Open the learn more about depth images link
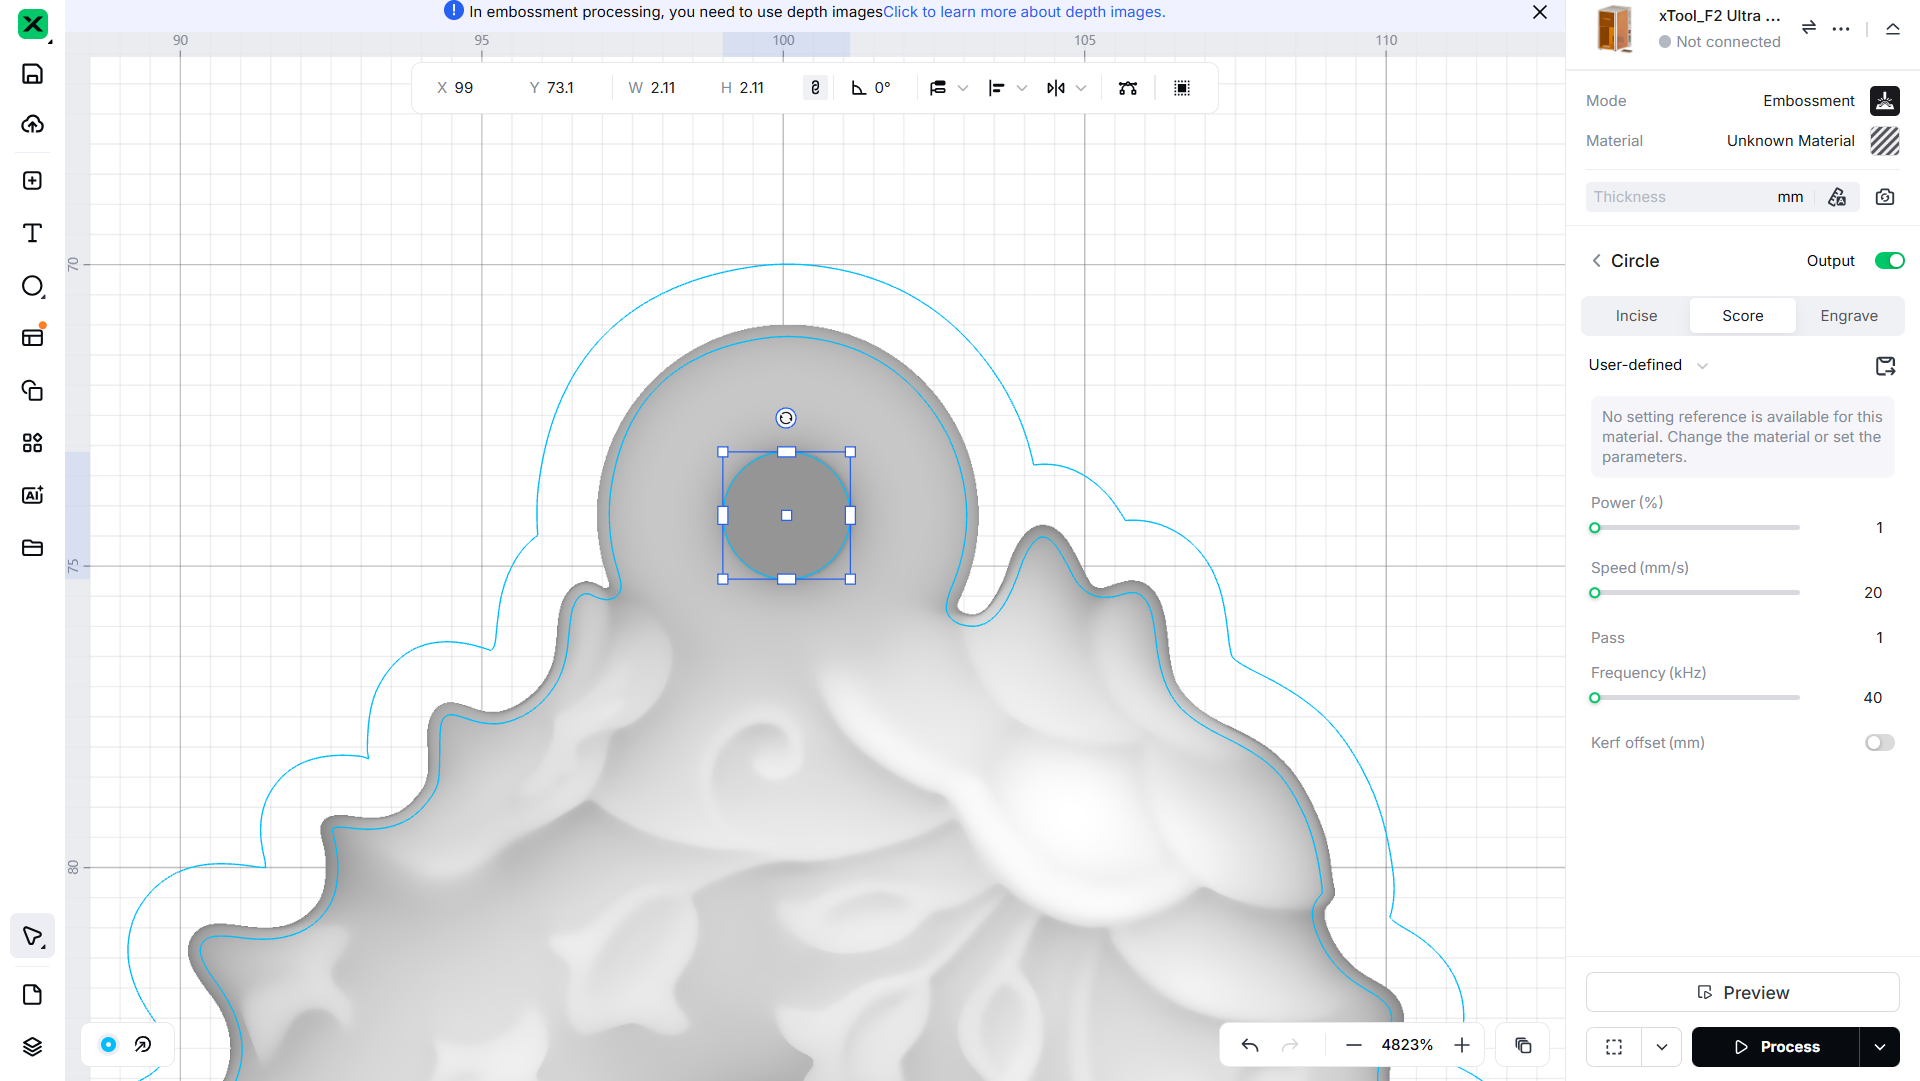This screenshot has width=1920, height=1081. 1024,12
